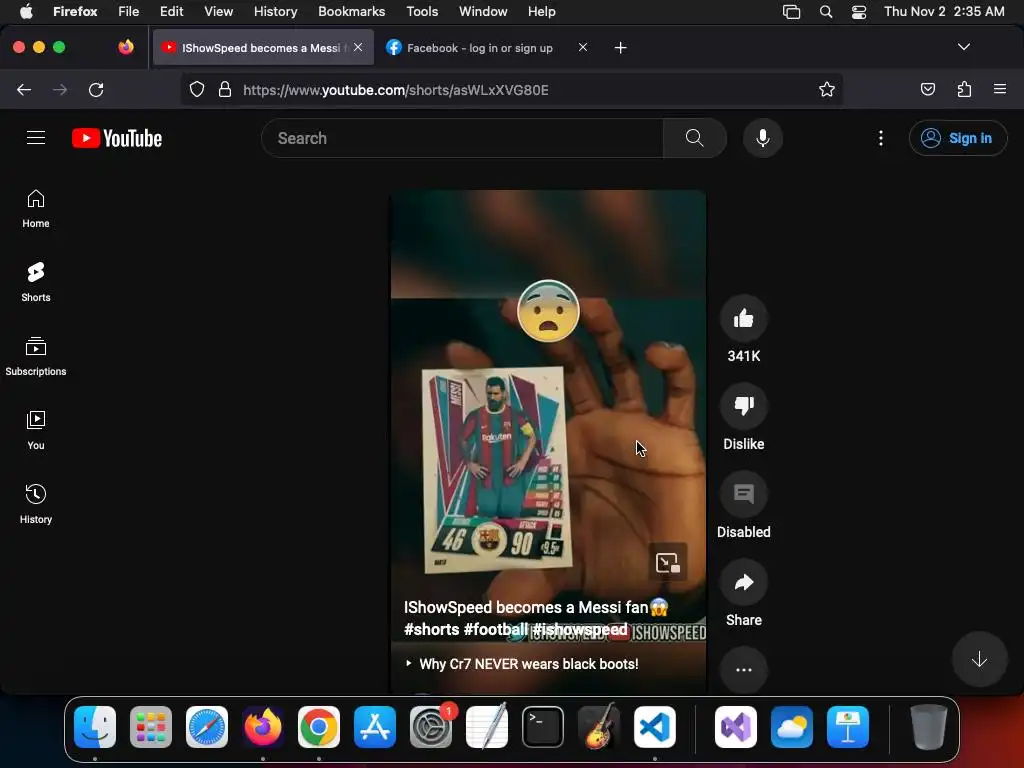Open the related video icon in the short

tap(667, 562)
